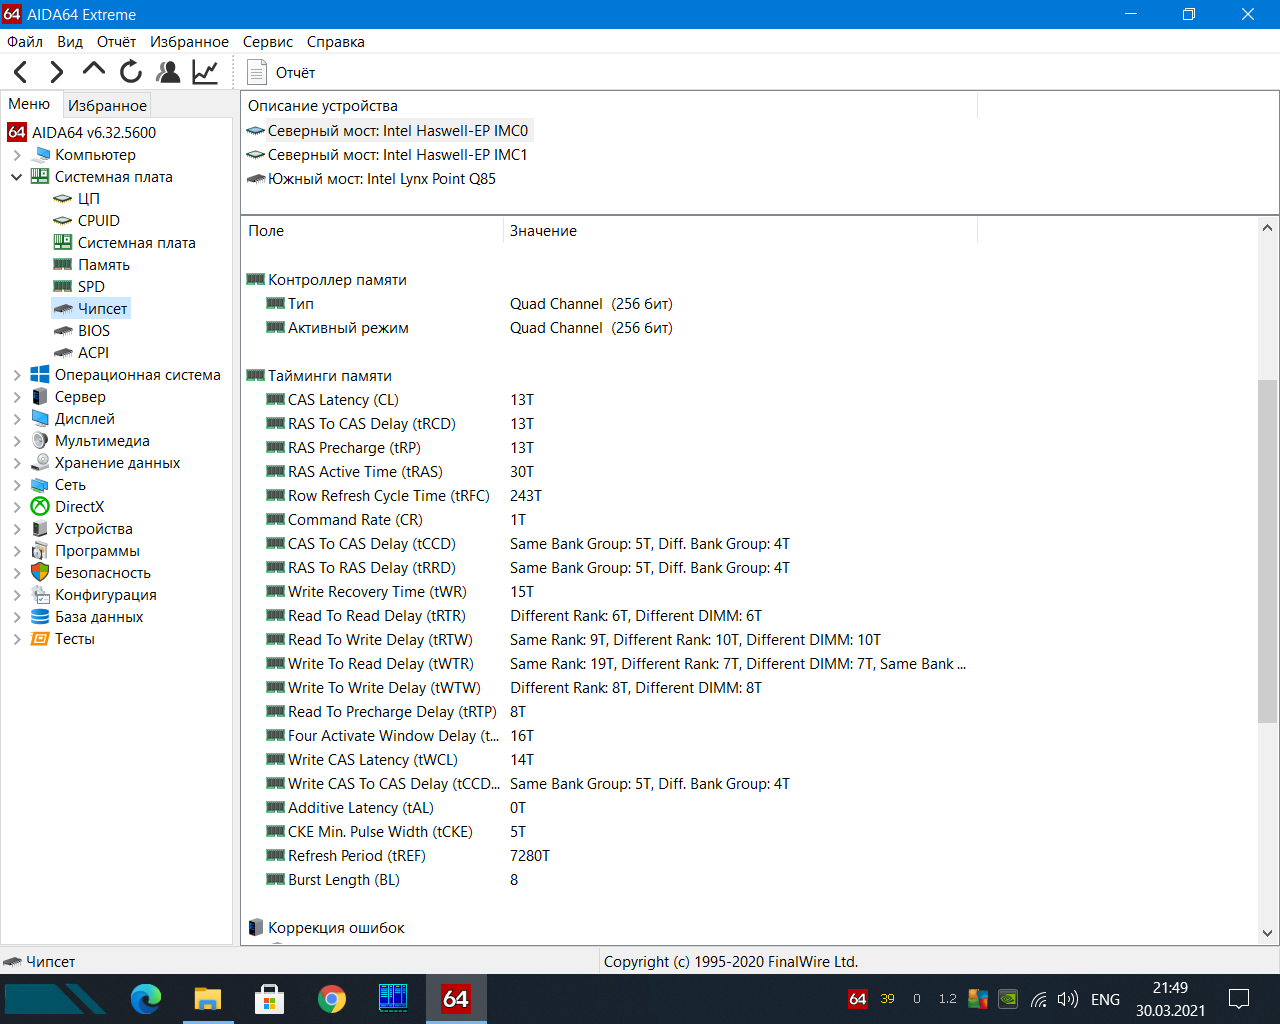Select the Refresh Period (tREF) row
1280x1024 pixels.
[x=610, y=856]
